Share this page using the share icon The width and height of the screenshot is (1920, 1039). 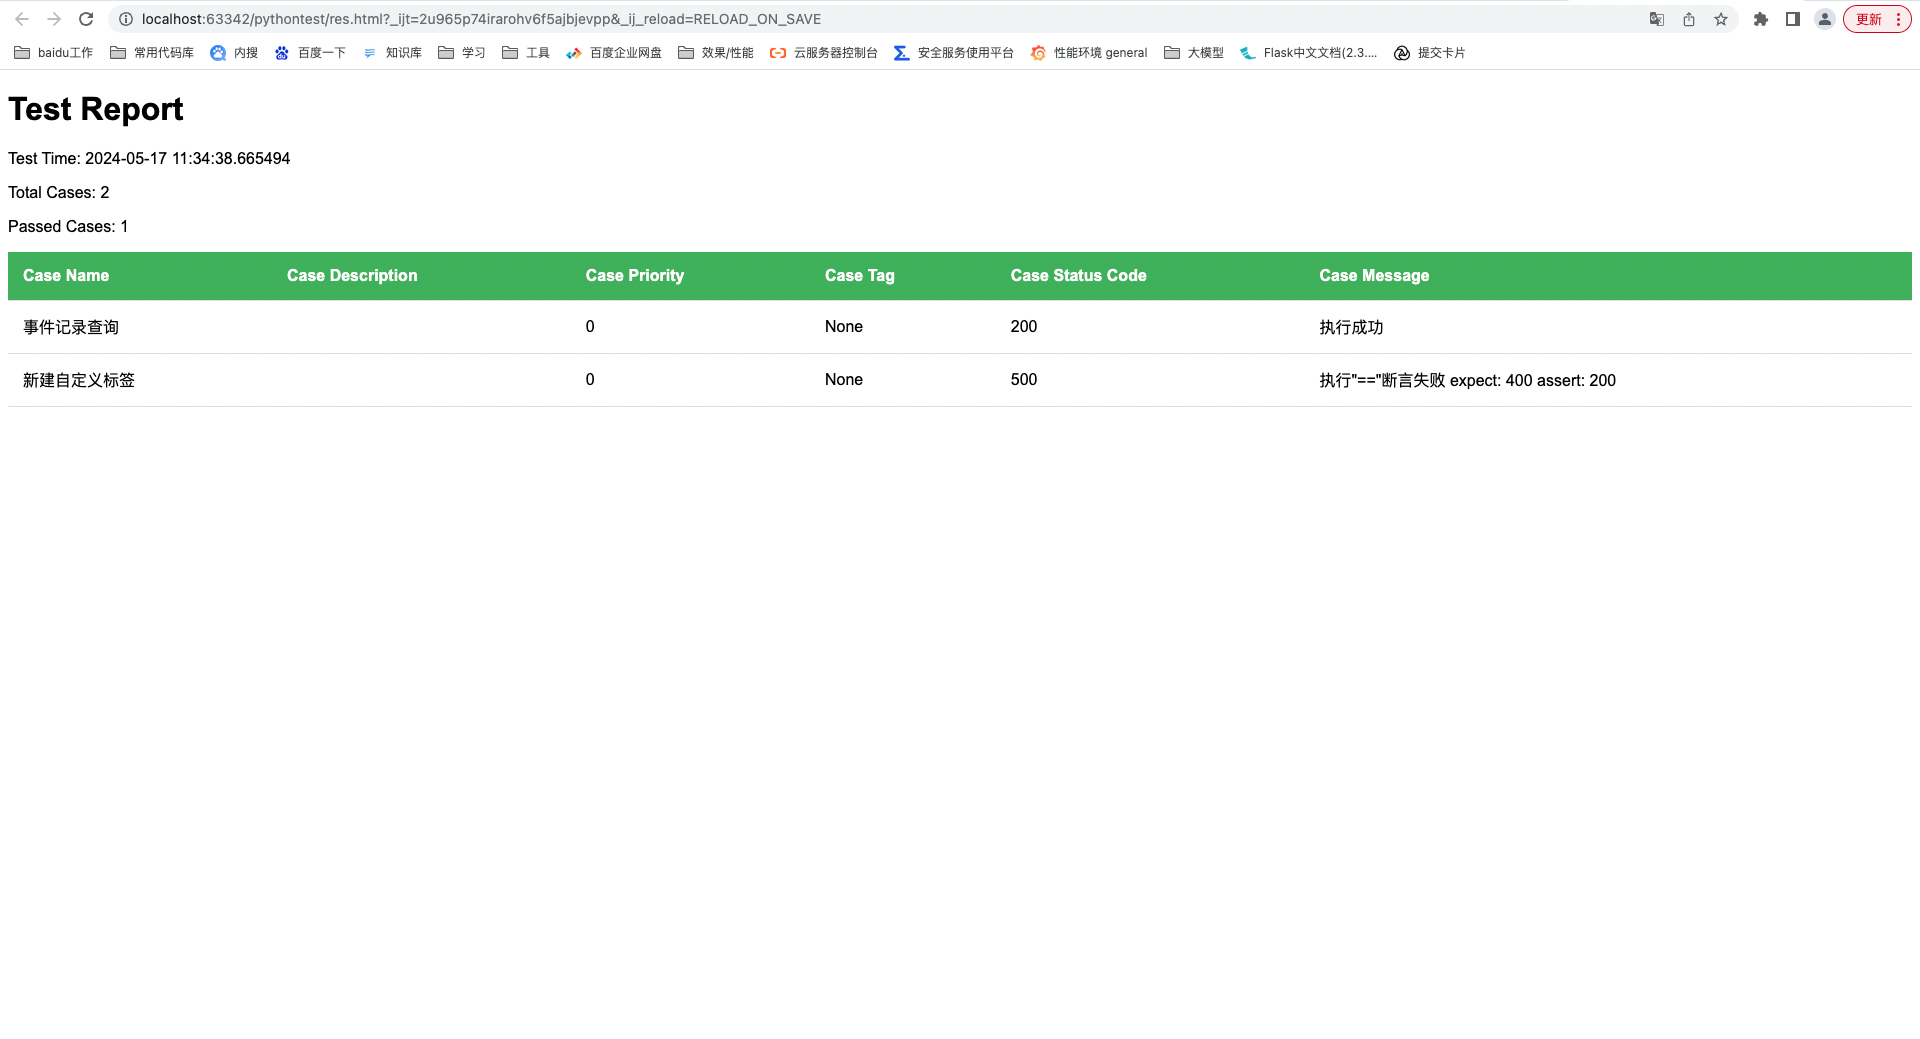click(1689, 19)
